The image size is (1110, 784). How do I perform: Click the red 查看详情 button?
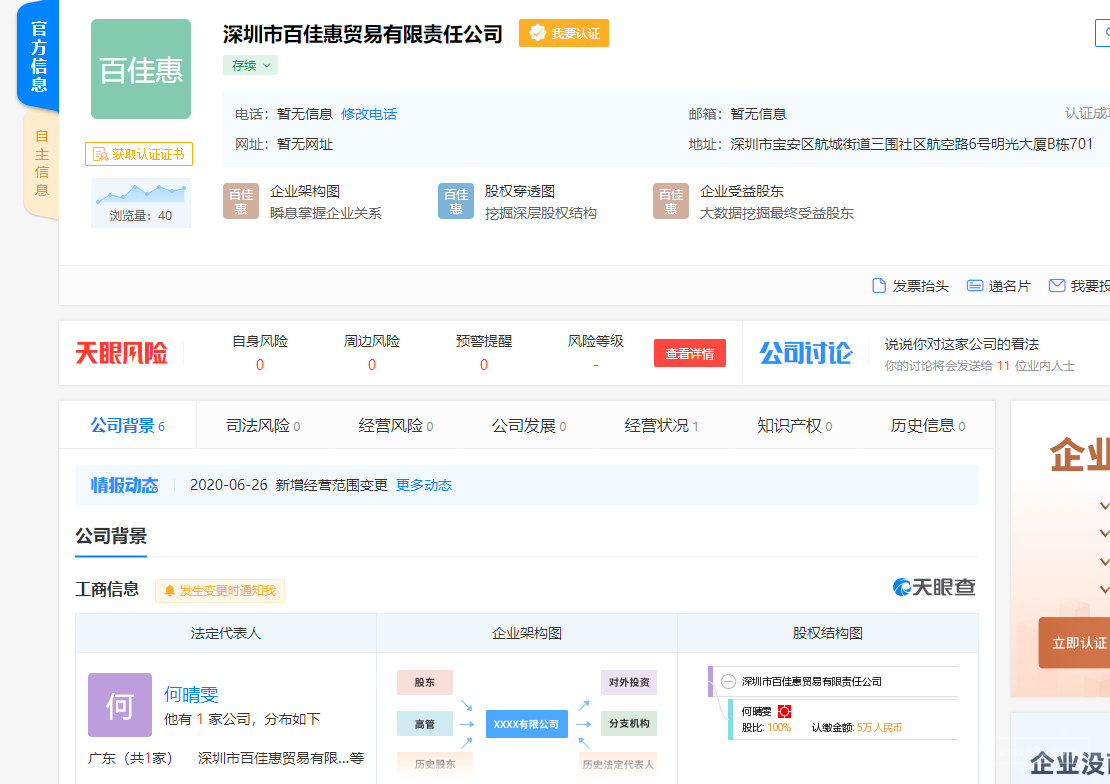tap(690, 353)
